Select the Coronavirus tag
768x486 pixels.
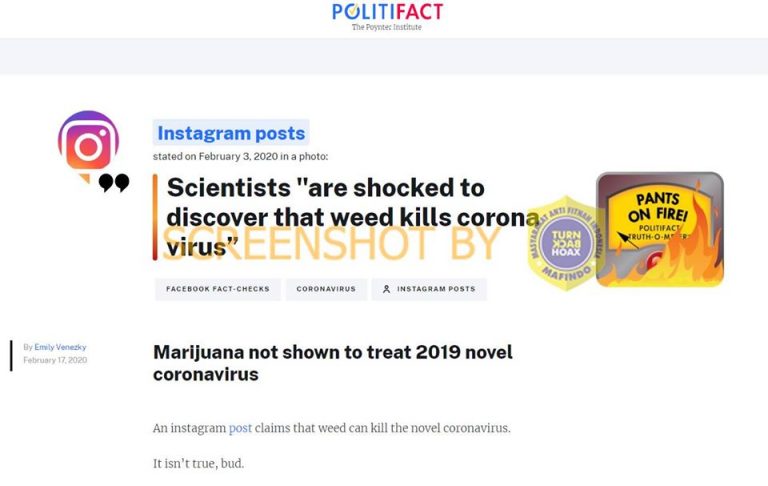pos(326,289)
